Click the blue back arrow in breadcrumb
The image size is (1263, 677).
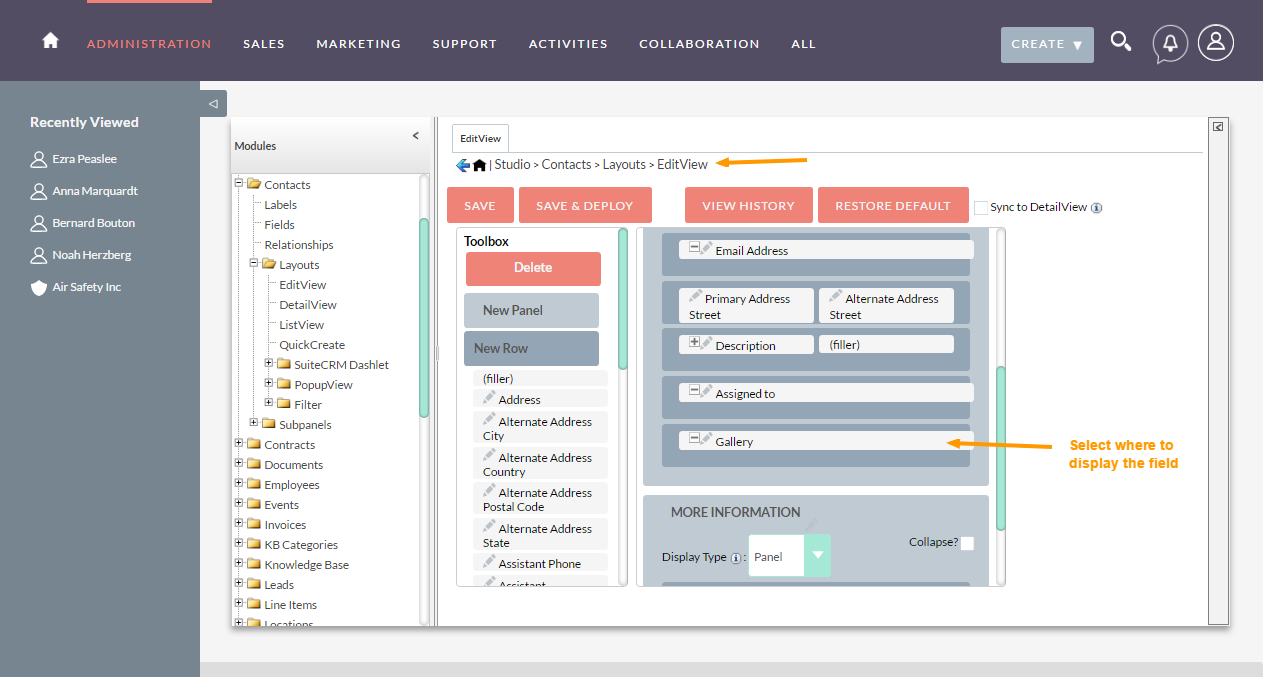coord(463,165)
